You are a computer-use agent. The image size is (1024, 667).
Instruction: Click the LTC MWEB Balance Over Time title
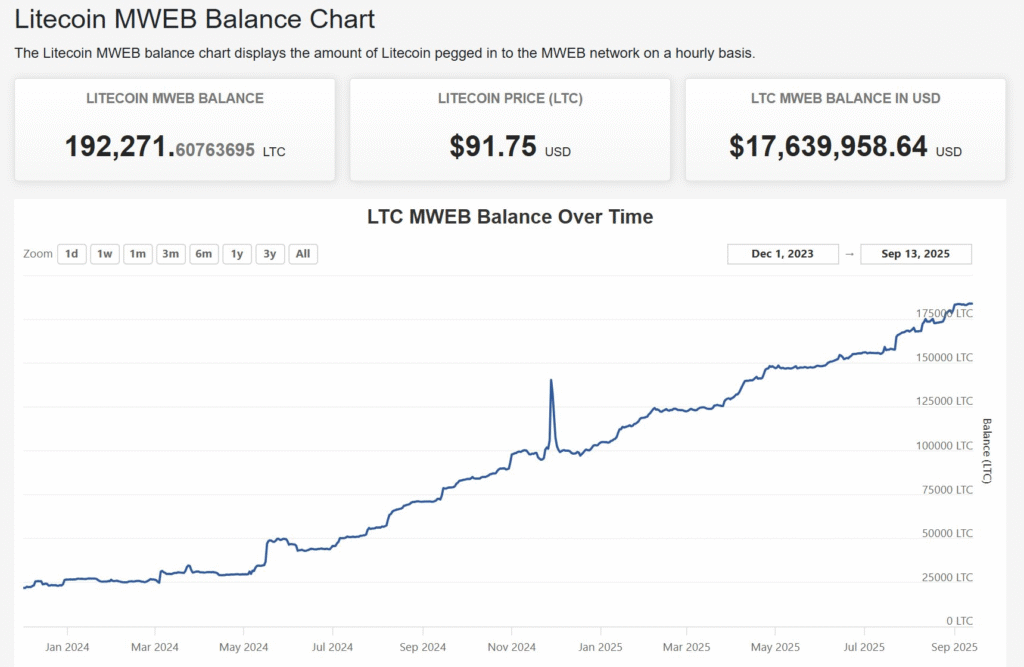click(x=510, y=217)
